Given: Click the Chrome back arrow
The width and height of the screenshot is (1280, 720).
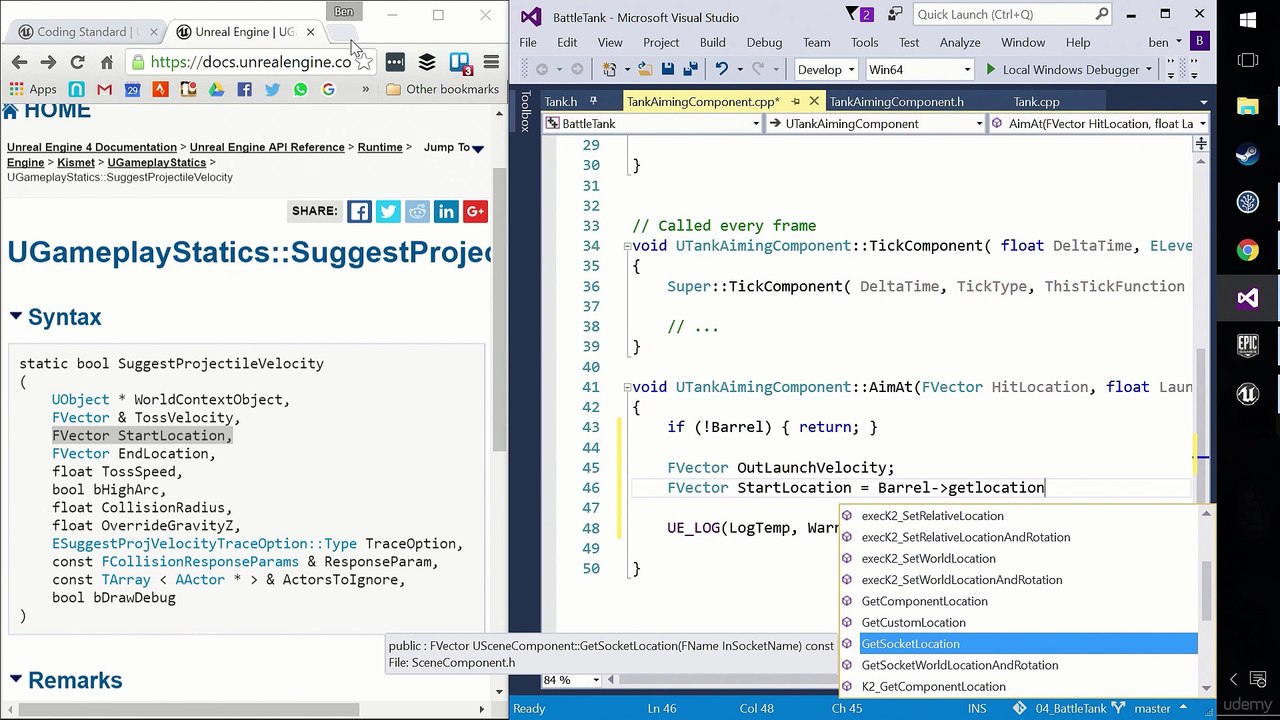Looking at the screenshot, I should pos(19,62).
